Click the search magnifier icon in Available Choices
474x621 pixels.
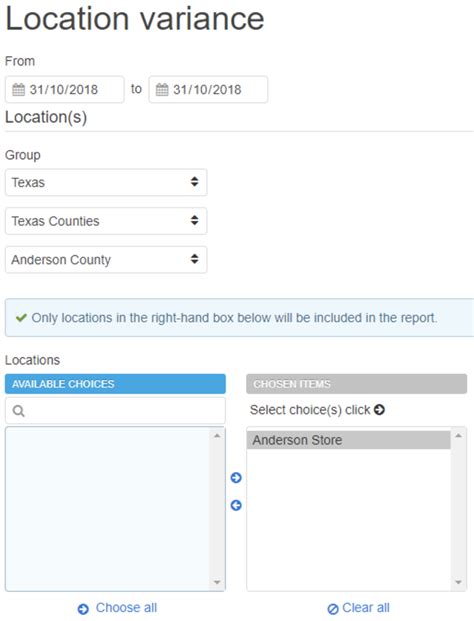19,411
